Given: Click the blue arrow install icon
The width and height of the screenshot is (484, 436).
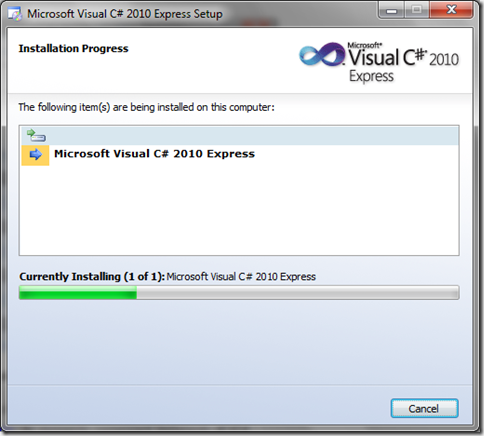Looking at the screenshot, I should click(x=35, y=155).
